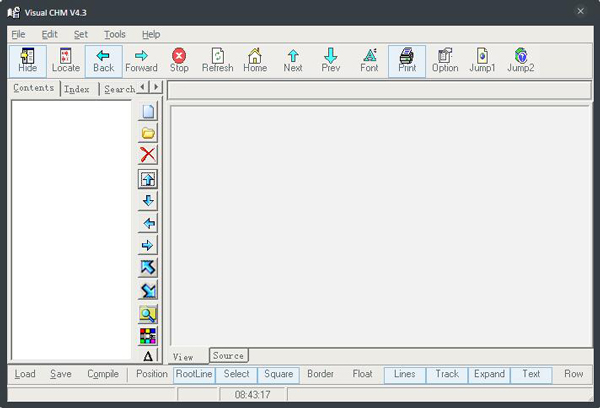The image size is (600, 408).
Task: Toggle the Track option
Action: 447,375
